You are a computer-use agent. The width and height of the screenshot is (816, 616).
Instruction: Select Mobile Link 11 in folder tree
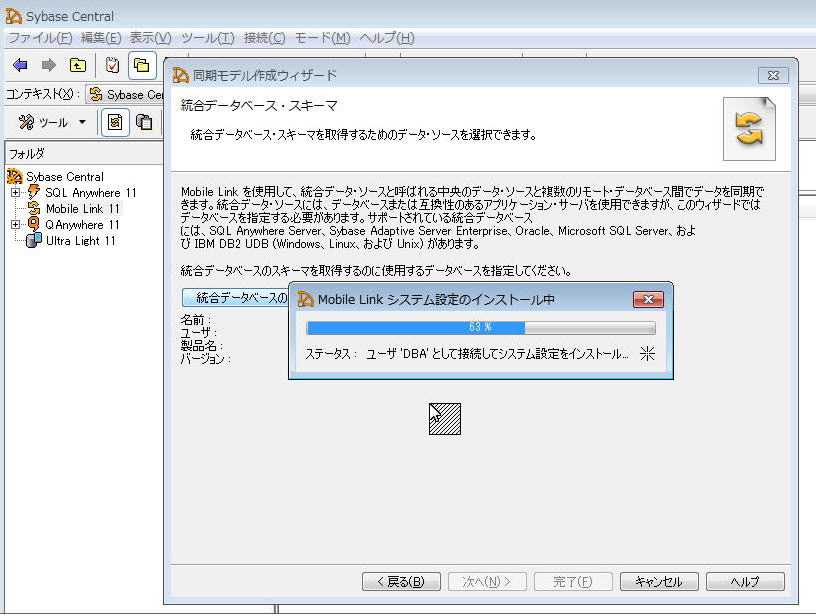pyautogui.click(x=82, y=208)
